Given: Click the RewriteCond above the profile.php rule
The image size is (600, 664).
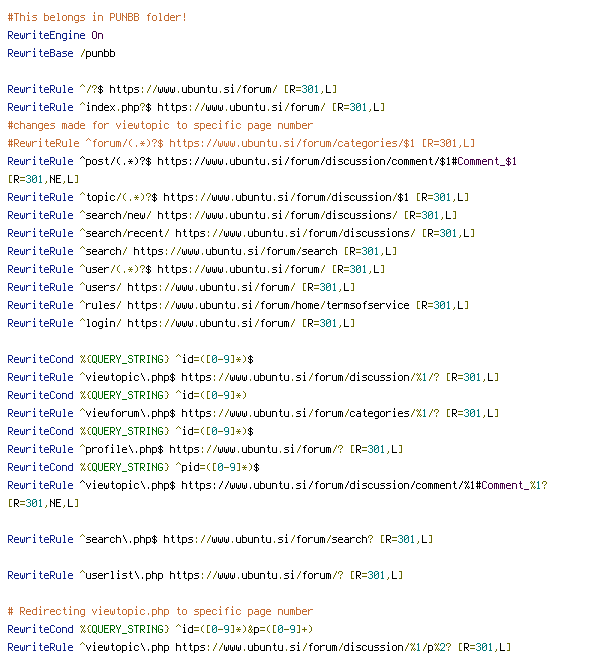Looking at the screenshot, I should pos(130,431).
